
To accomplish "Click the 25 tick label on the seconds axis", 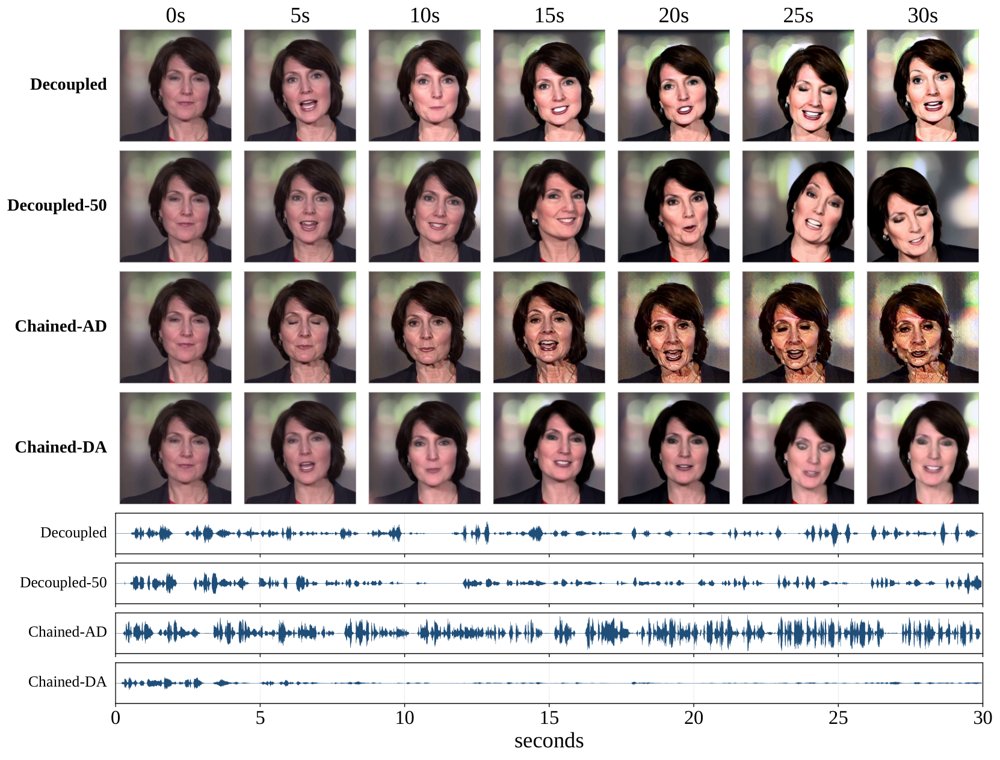I will click(x=838, y=718).
